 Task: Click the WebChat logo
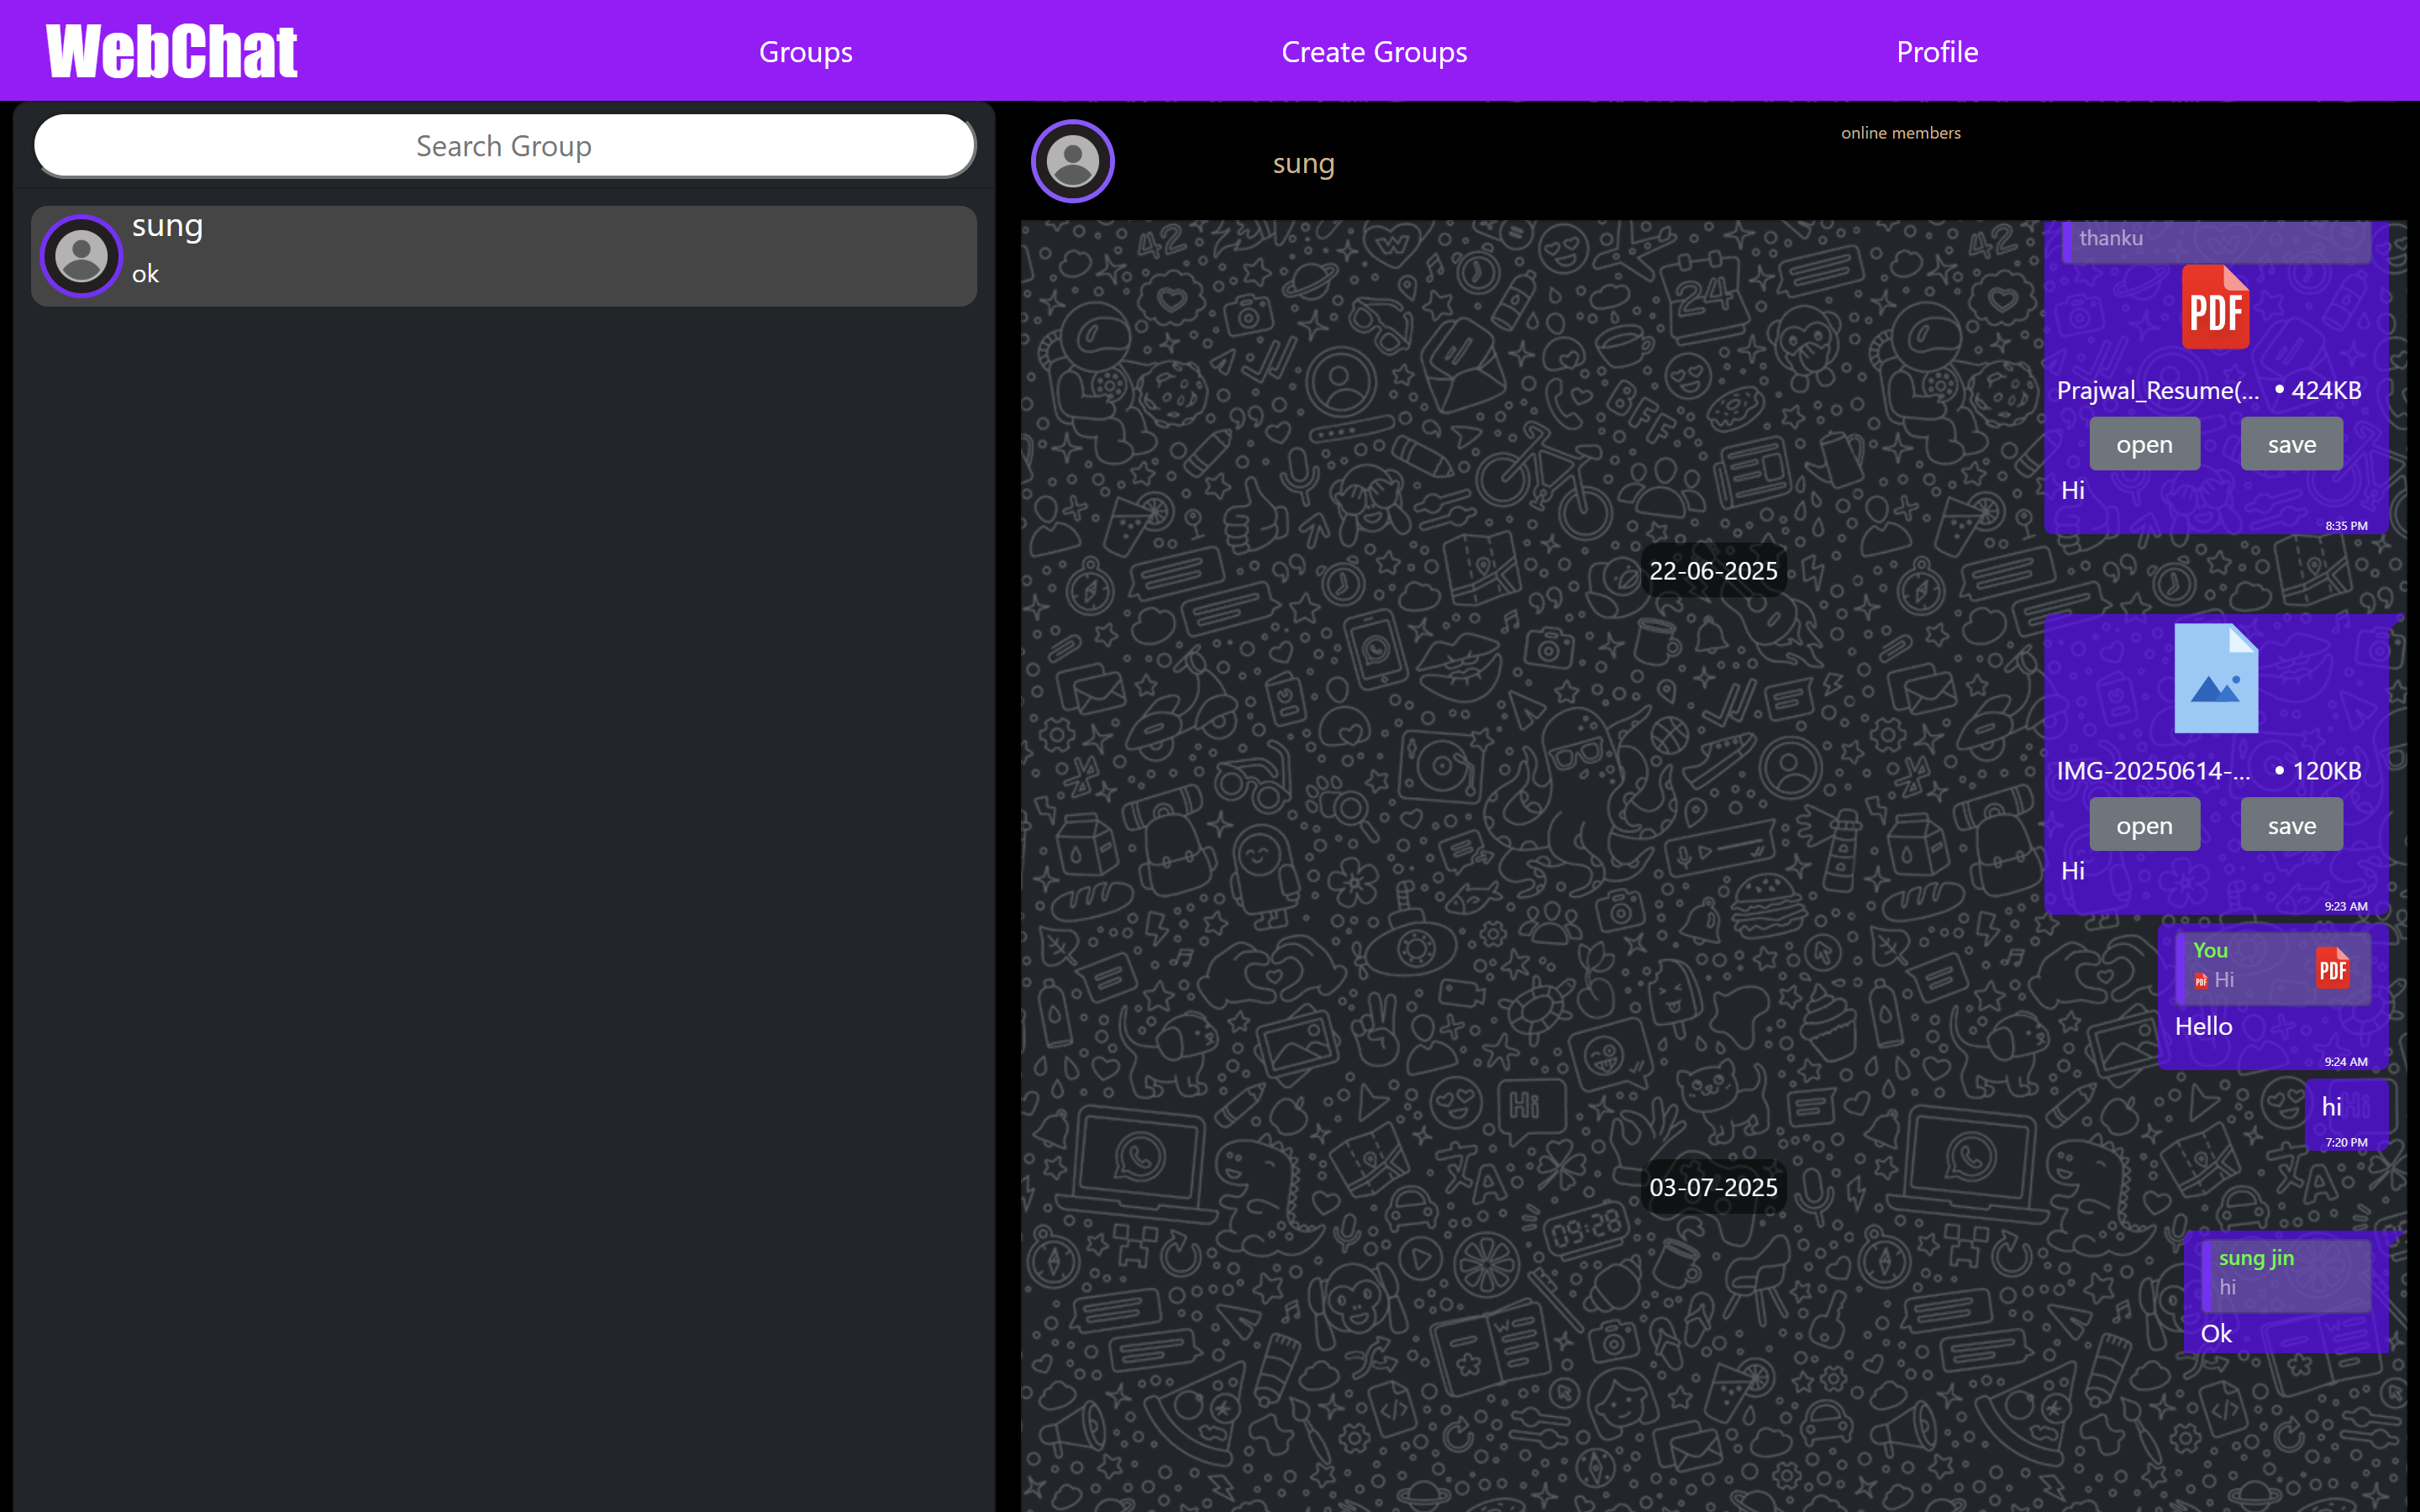coord(172,51)
